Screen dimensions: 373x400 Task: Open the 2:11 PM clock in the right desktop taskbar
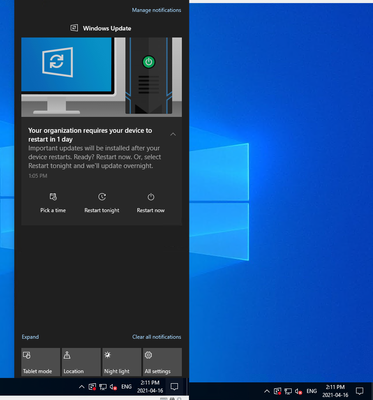(x=335, y=391)
